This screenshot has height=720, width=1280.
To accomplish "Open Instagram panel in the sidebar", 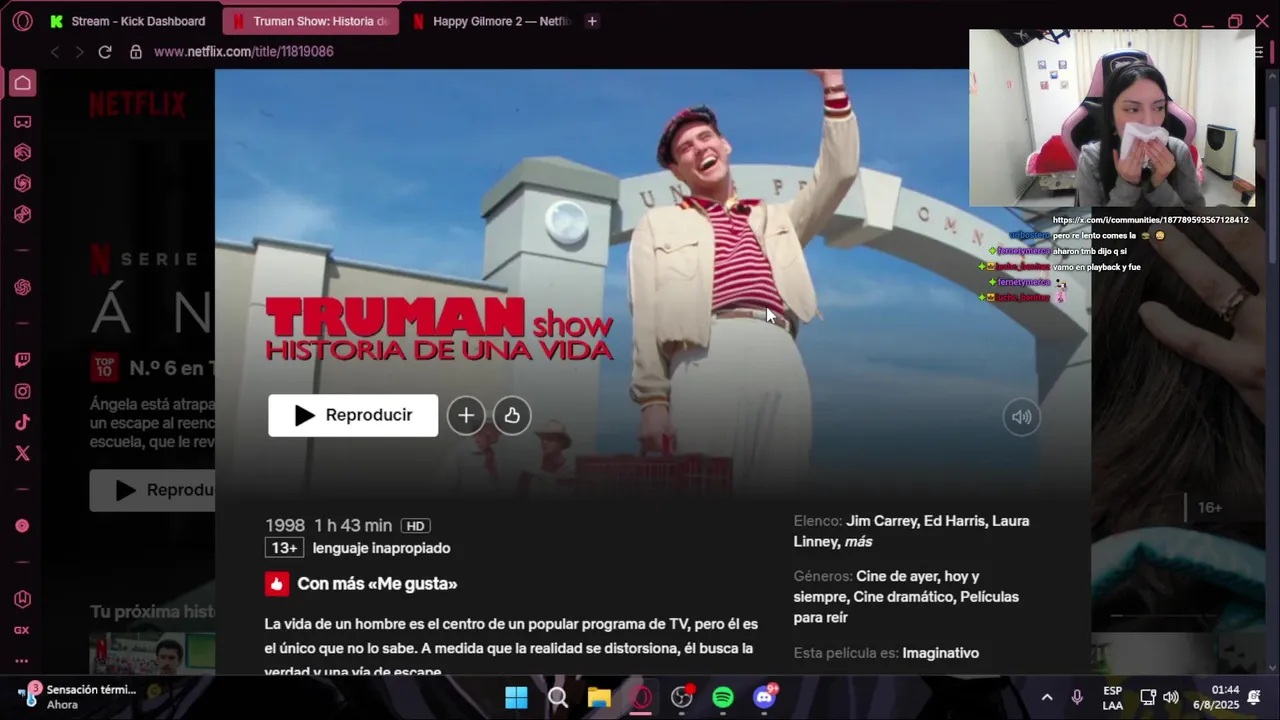I will click(22, 391).
